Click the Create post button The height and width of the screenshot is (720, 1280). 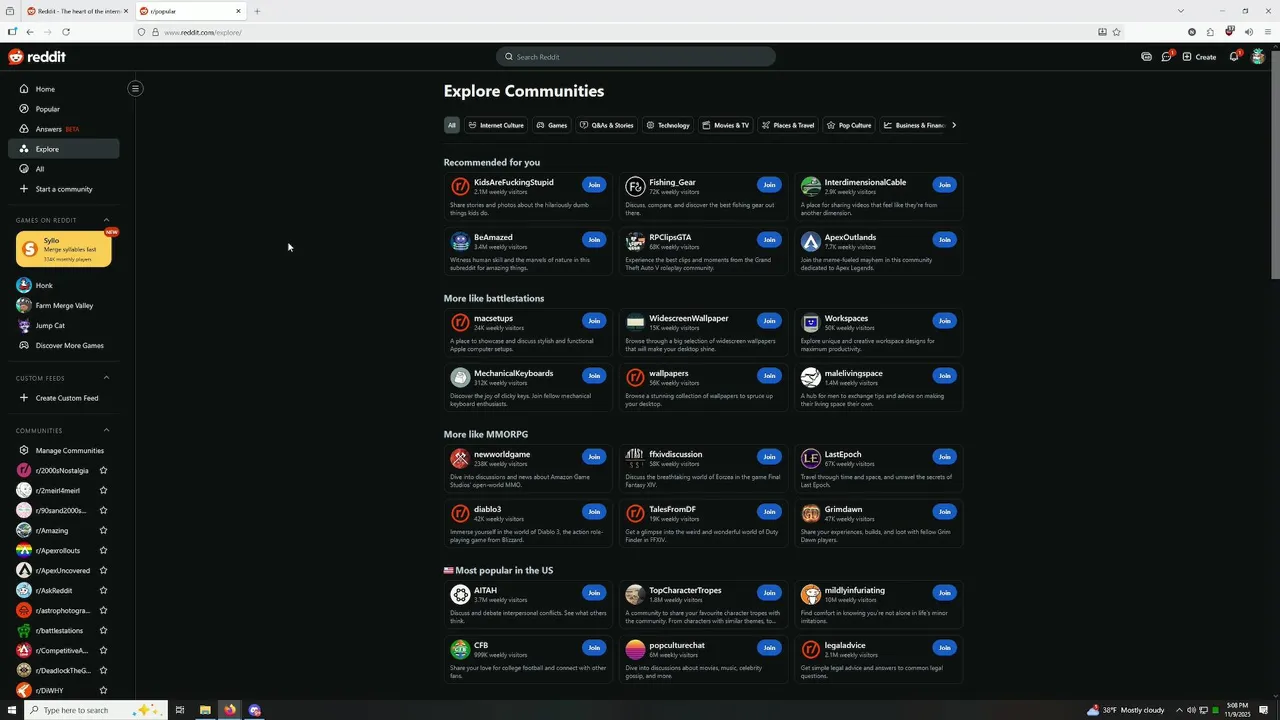click(x=1199, y=57)
